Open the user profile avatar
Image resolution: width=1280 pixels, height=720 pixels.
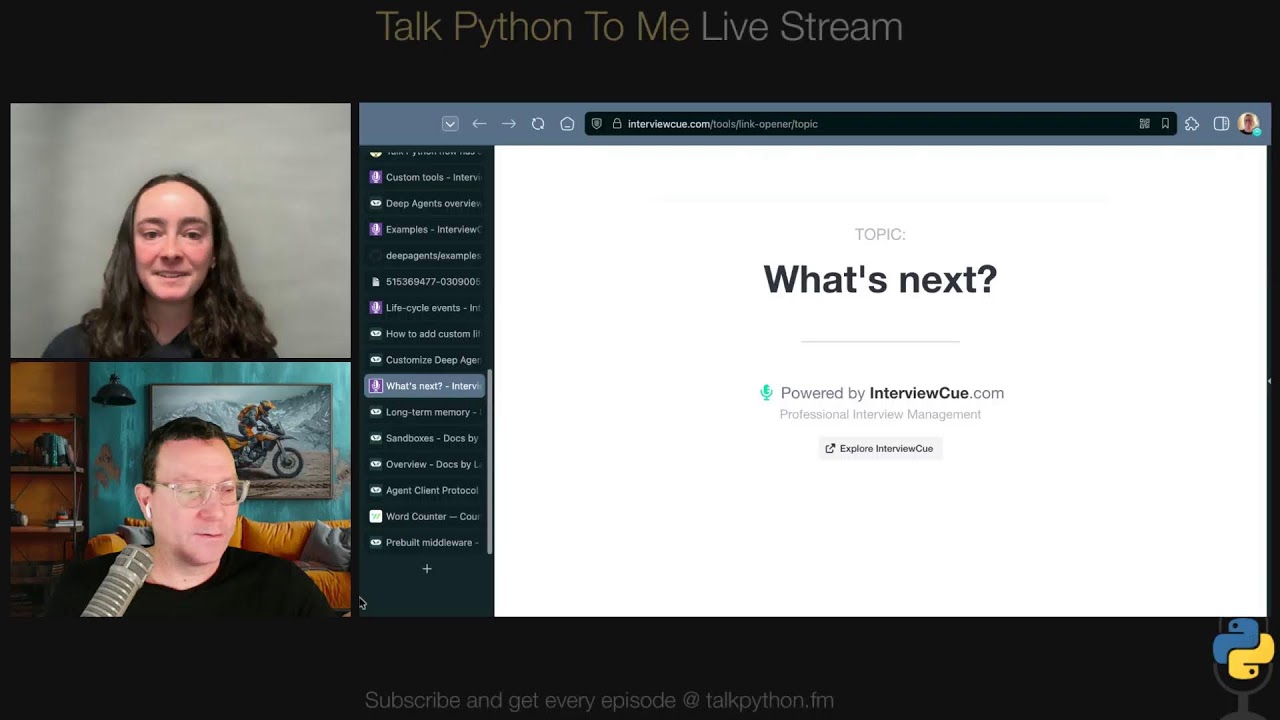point(1248,124)
